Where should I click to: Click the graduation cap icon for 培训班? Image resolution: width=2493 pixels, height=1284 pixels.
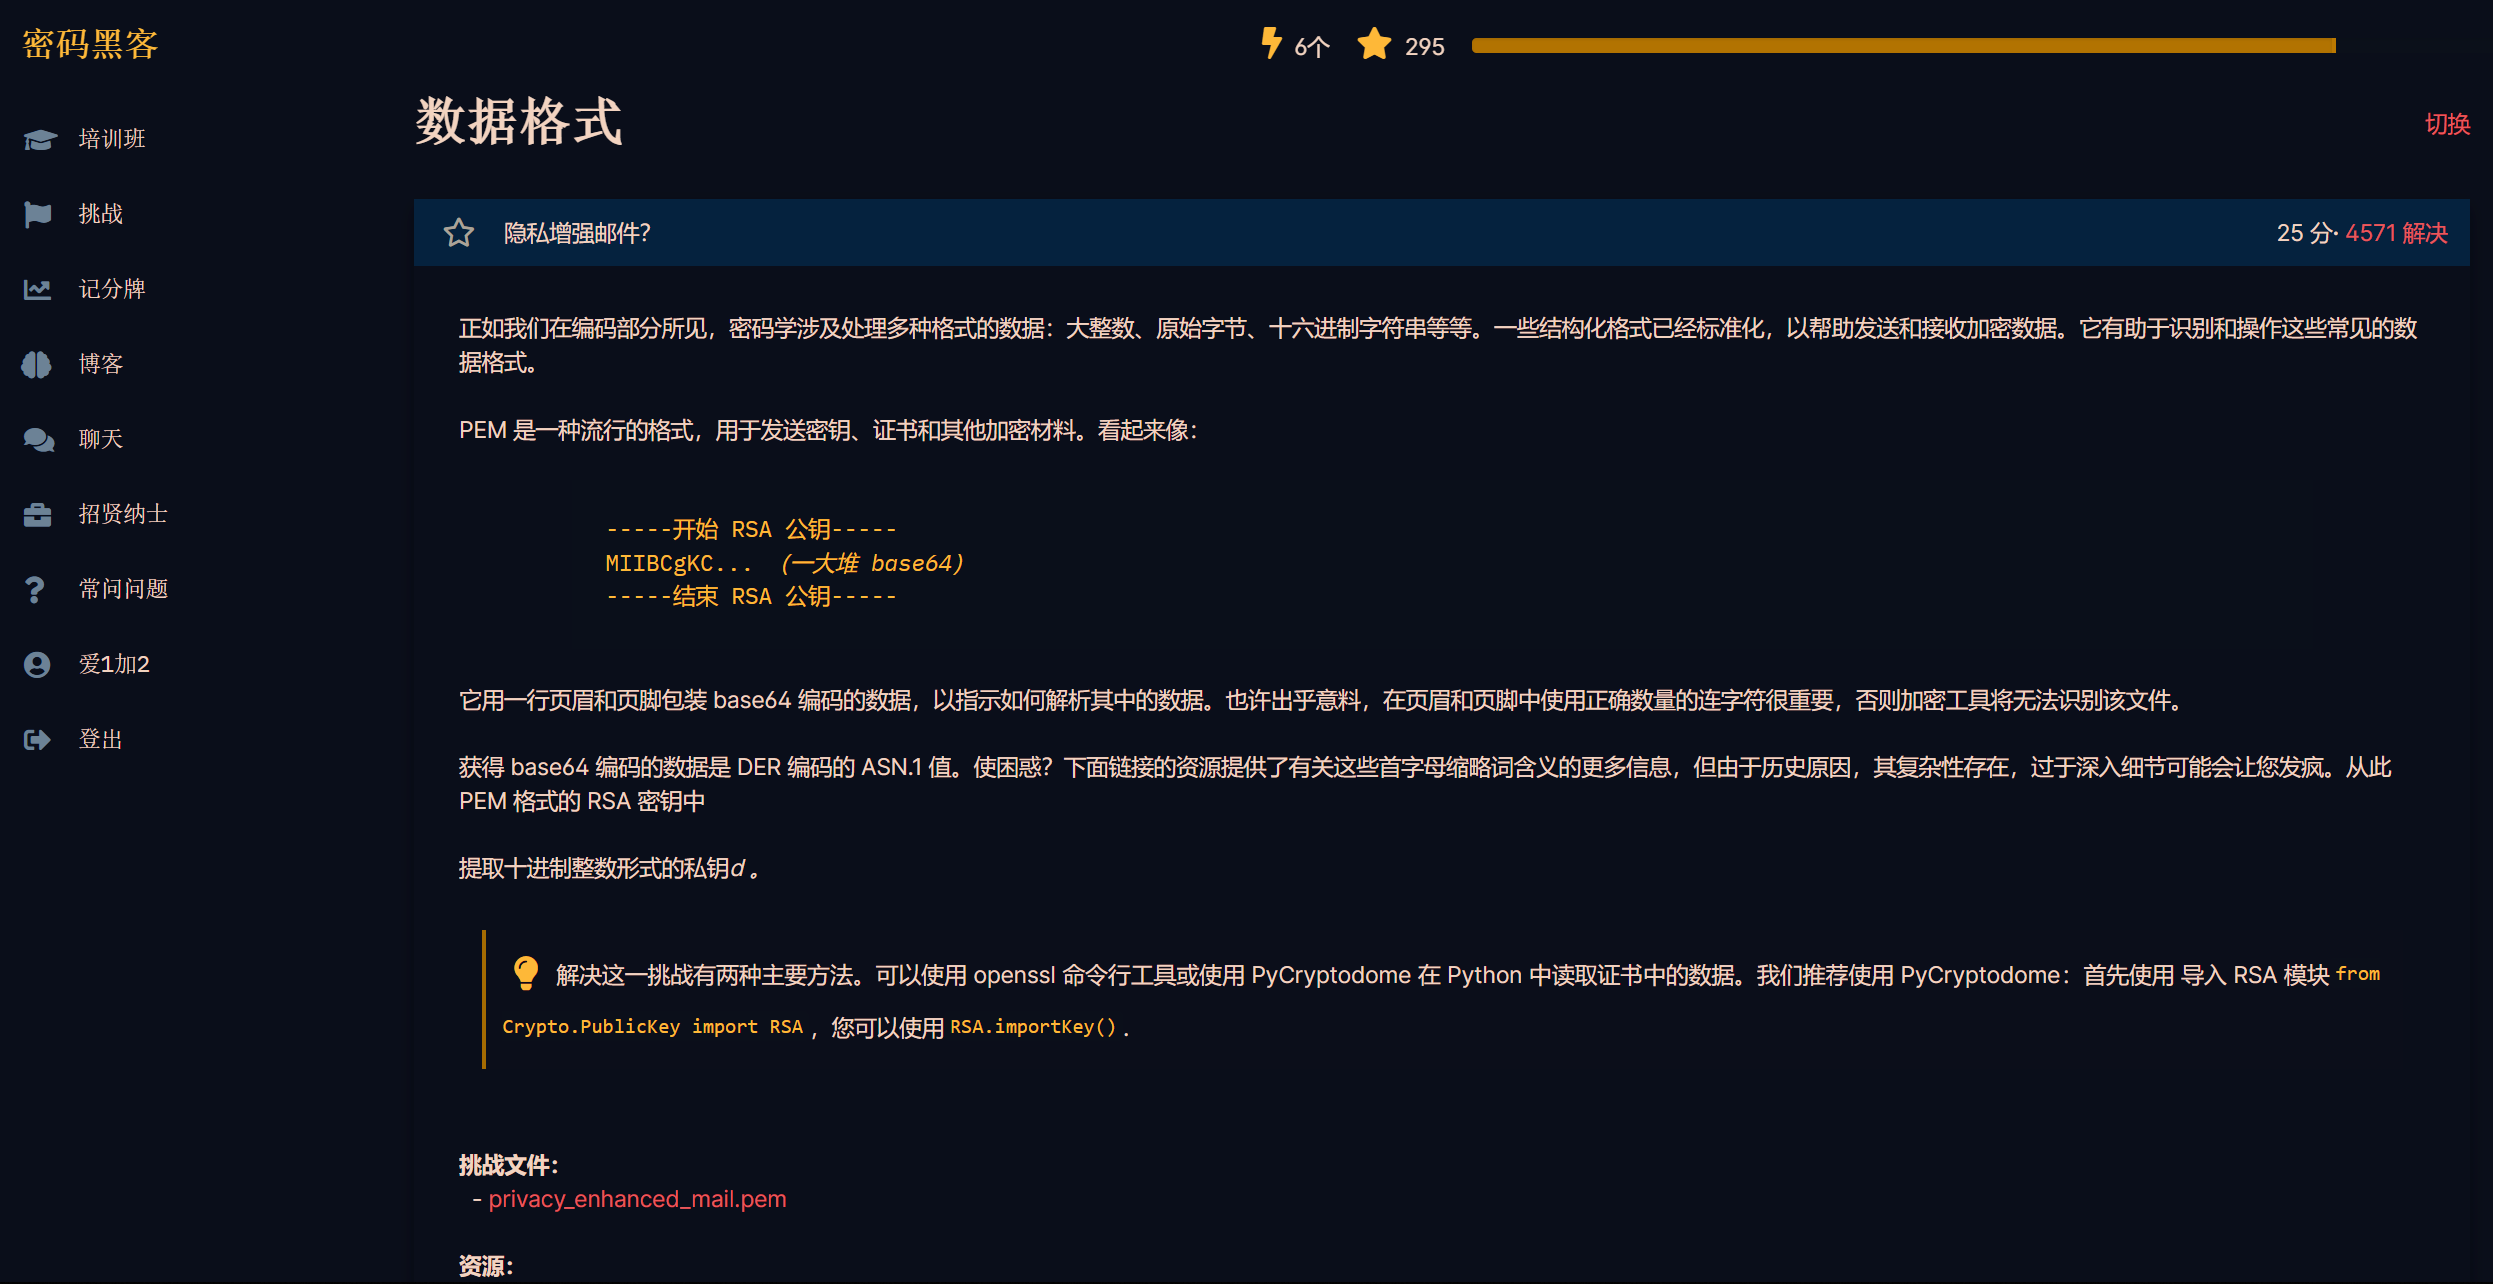40,139
